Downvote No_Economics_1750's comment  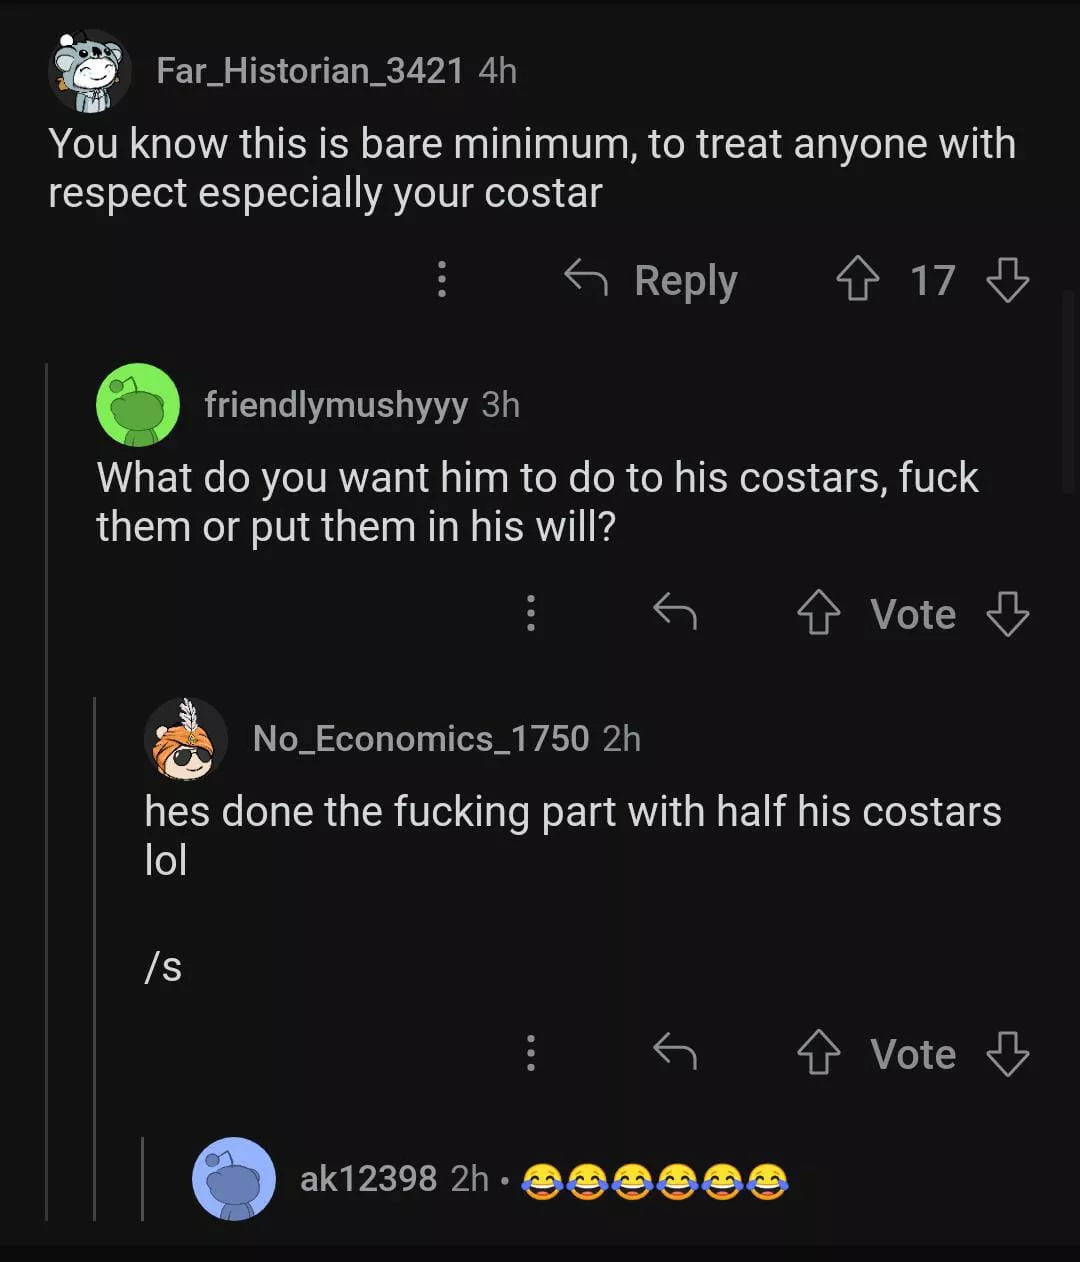(x=1007, y=1054)
